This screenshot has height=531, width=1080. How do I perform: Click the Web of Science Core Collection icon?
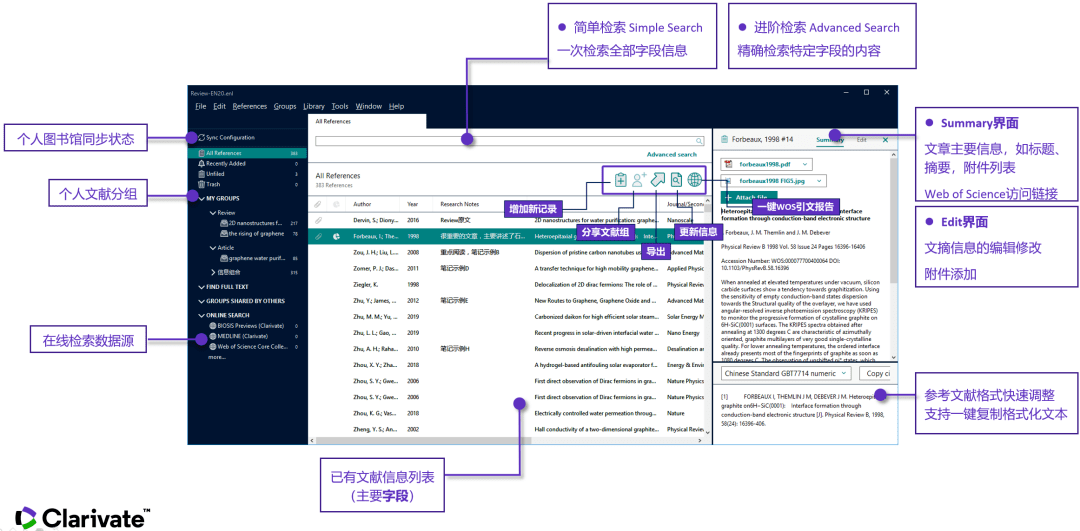click(213, 346)
